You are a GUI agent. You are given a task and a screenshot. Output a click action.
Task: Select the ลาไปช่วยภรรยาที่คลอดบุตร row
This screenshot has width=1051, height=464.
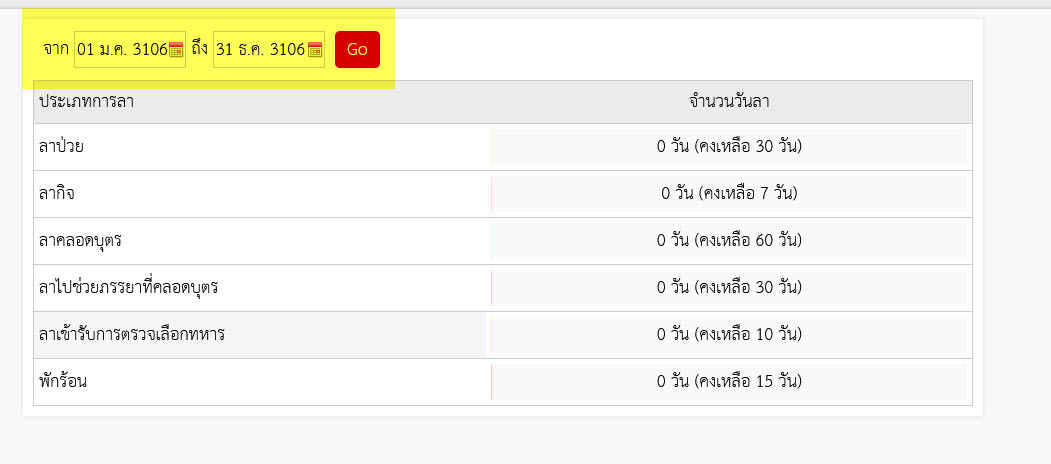pos(503,288)
